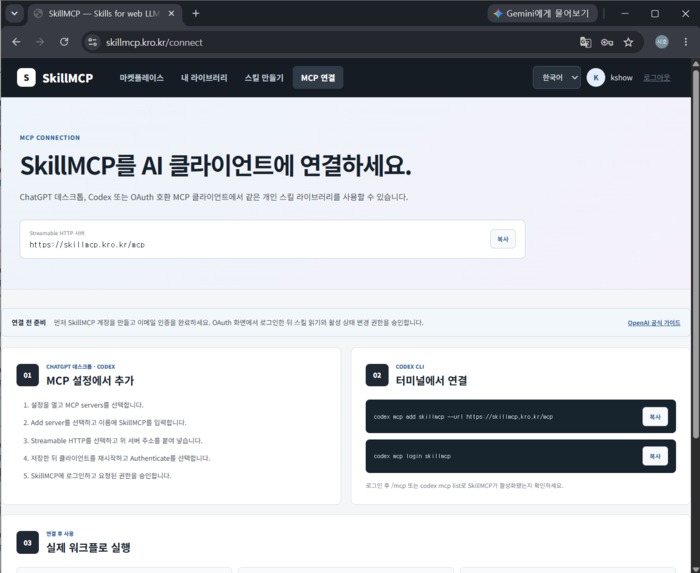Open the Chrome three-dot menu
The height and width of the screenshot is (573, 700).
(686, 42)
